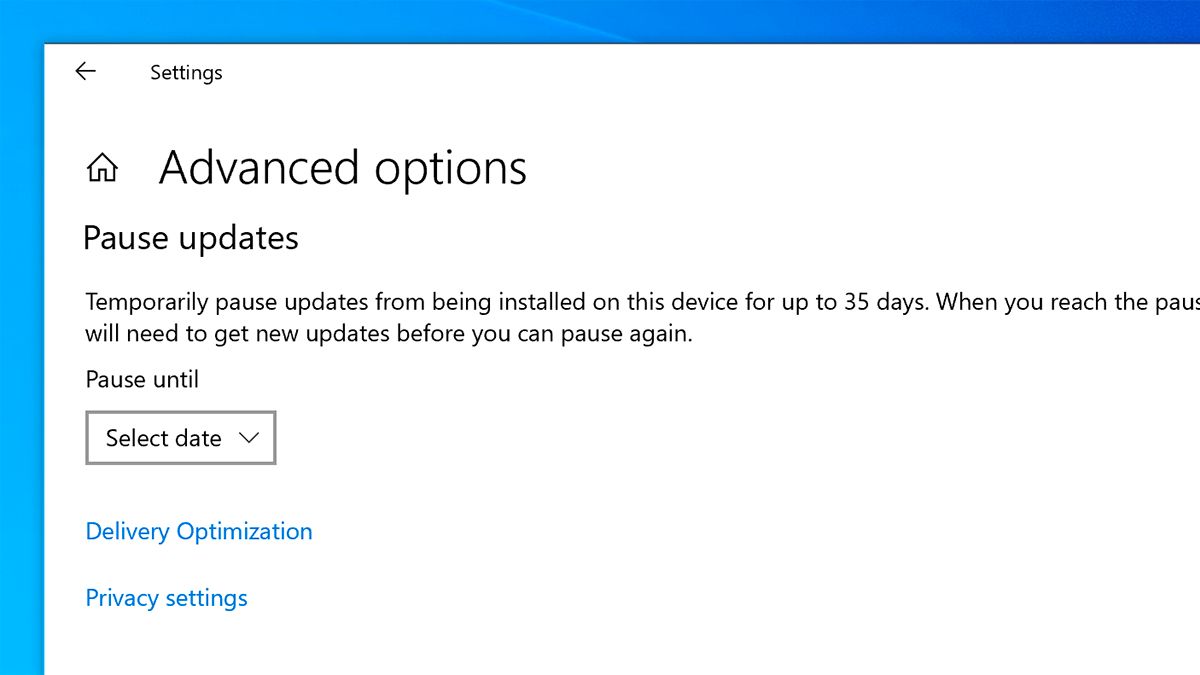The height and width of the screenshot is (675, 1200).
Task: Click the 'Select date' text in the combo box
Action: click(164, 438)
